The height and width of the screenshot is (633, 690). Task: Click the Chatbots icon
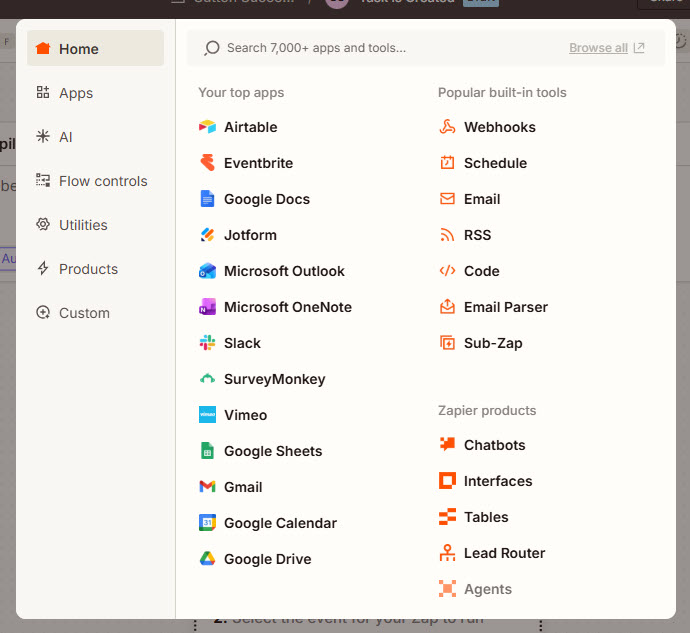click(x=447, y=445)
